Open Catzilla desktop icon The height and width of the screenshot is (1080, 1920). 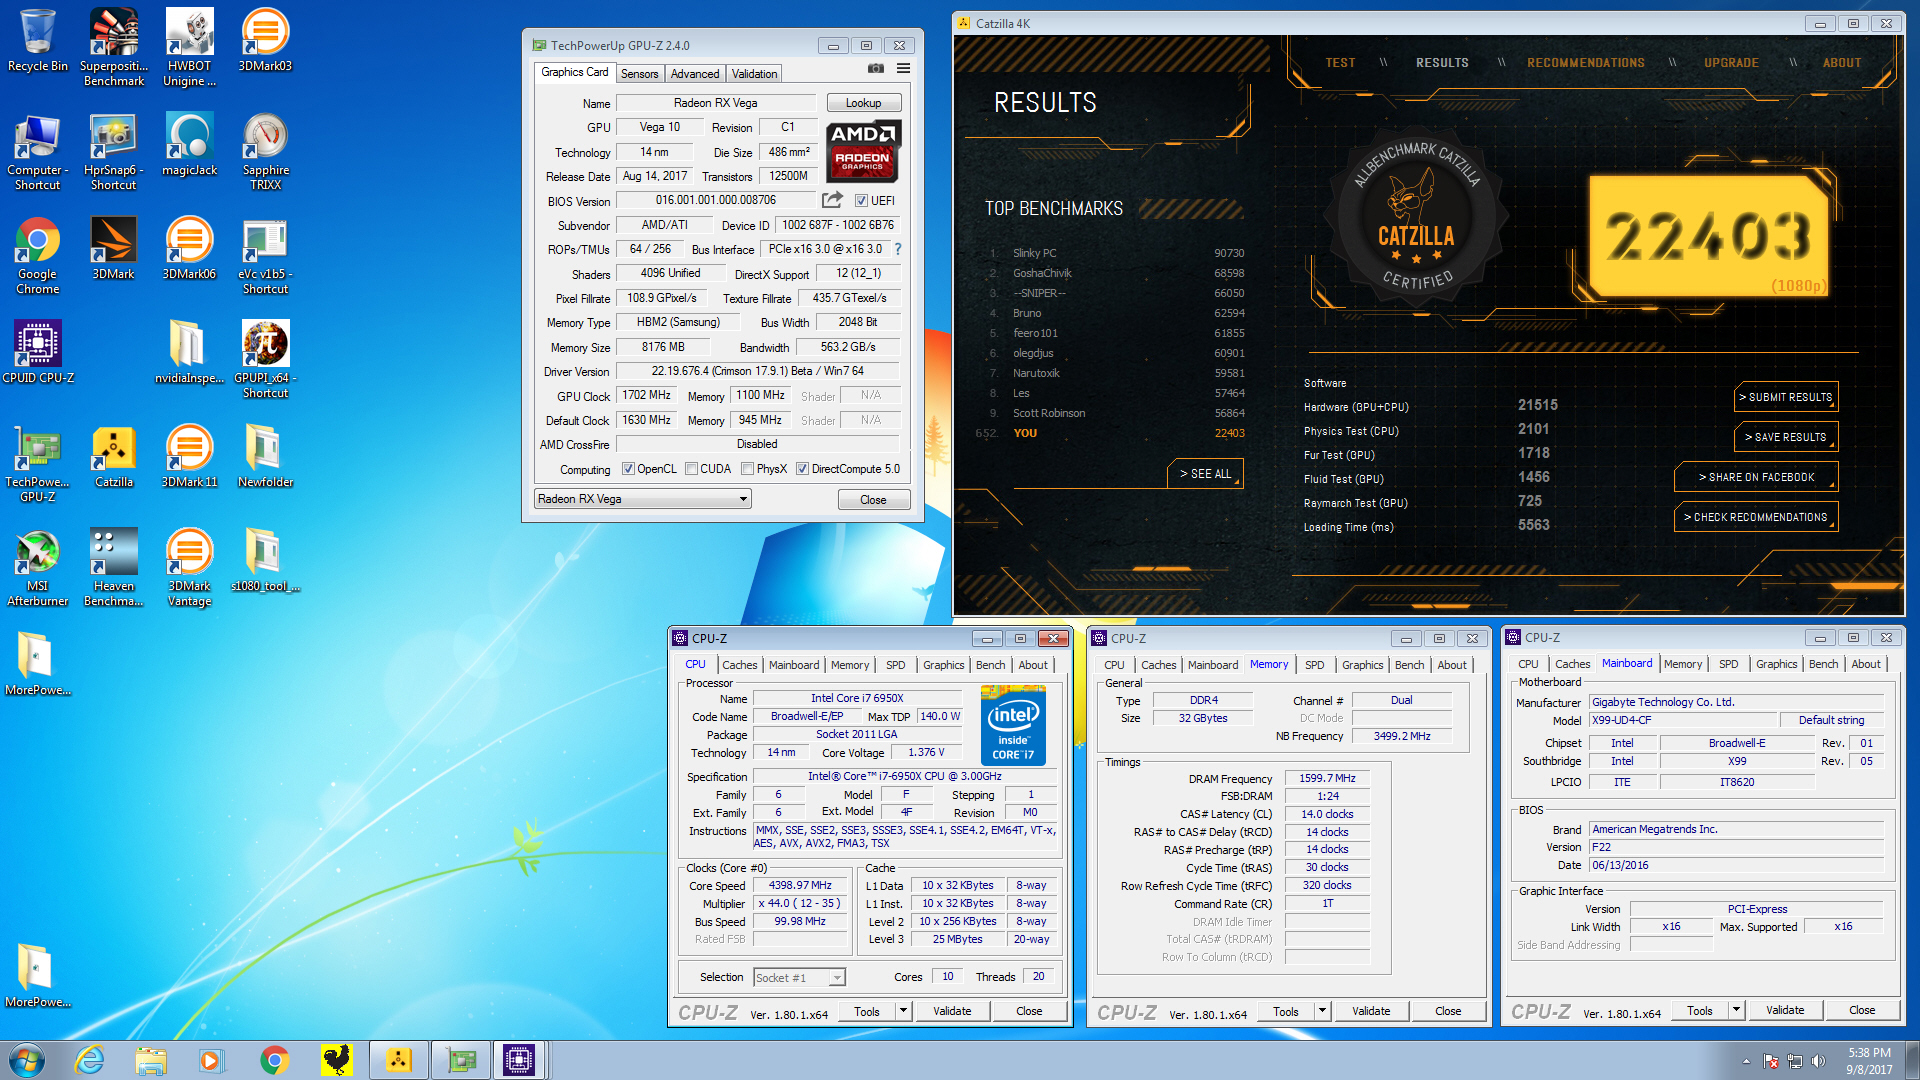(x=114, y=456)
